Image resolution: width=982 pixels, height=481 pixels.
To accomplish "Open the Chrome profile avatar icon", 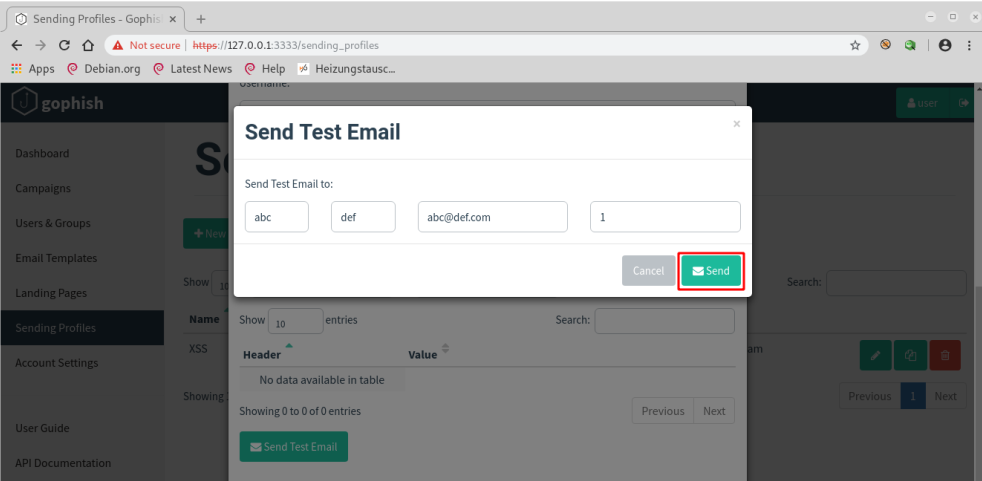I will [x=945, y=45].
